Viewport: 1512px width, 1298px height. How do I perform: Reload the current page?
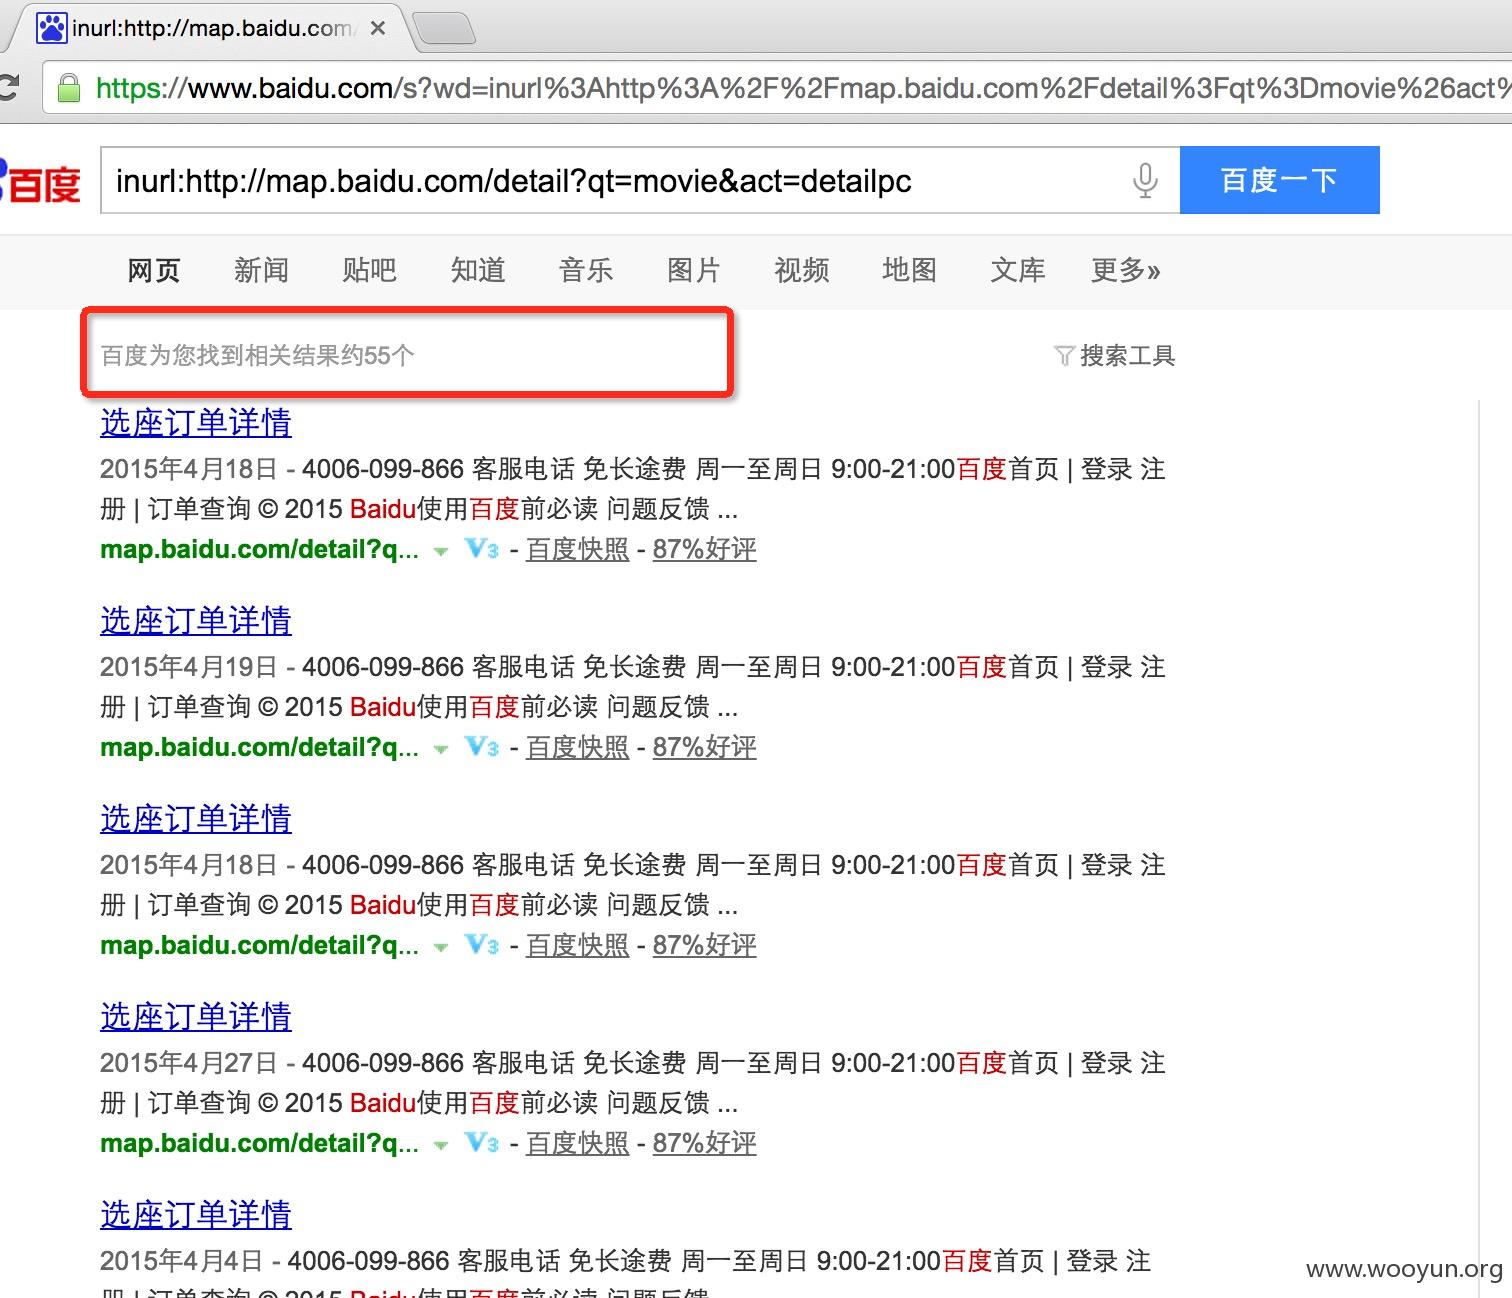tap(8, 88)
